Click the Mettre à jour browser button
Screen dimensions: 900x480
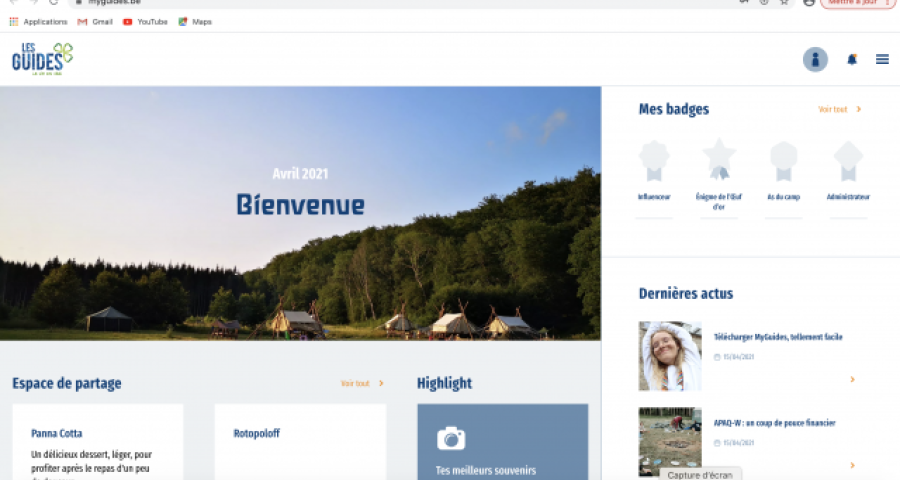coord(858,3)
